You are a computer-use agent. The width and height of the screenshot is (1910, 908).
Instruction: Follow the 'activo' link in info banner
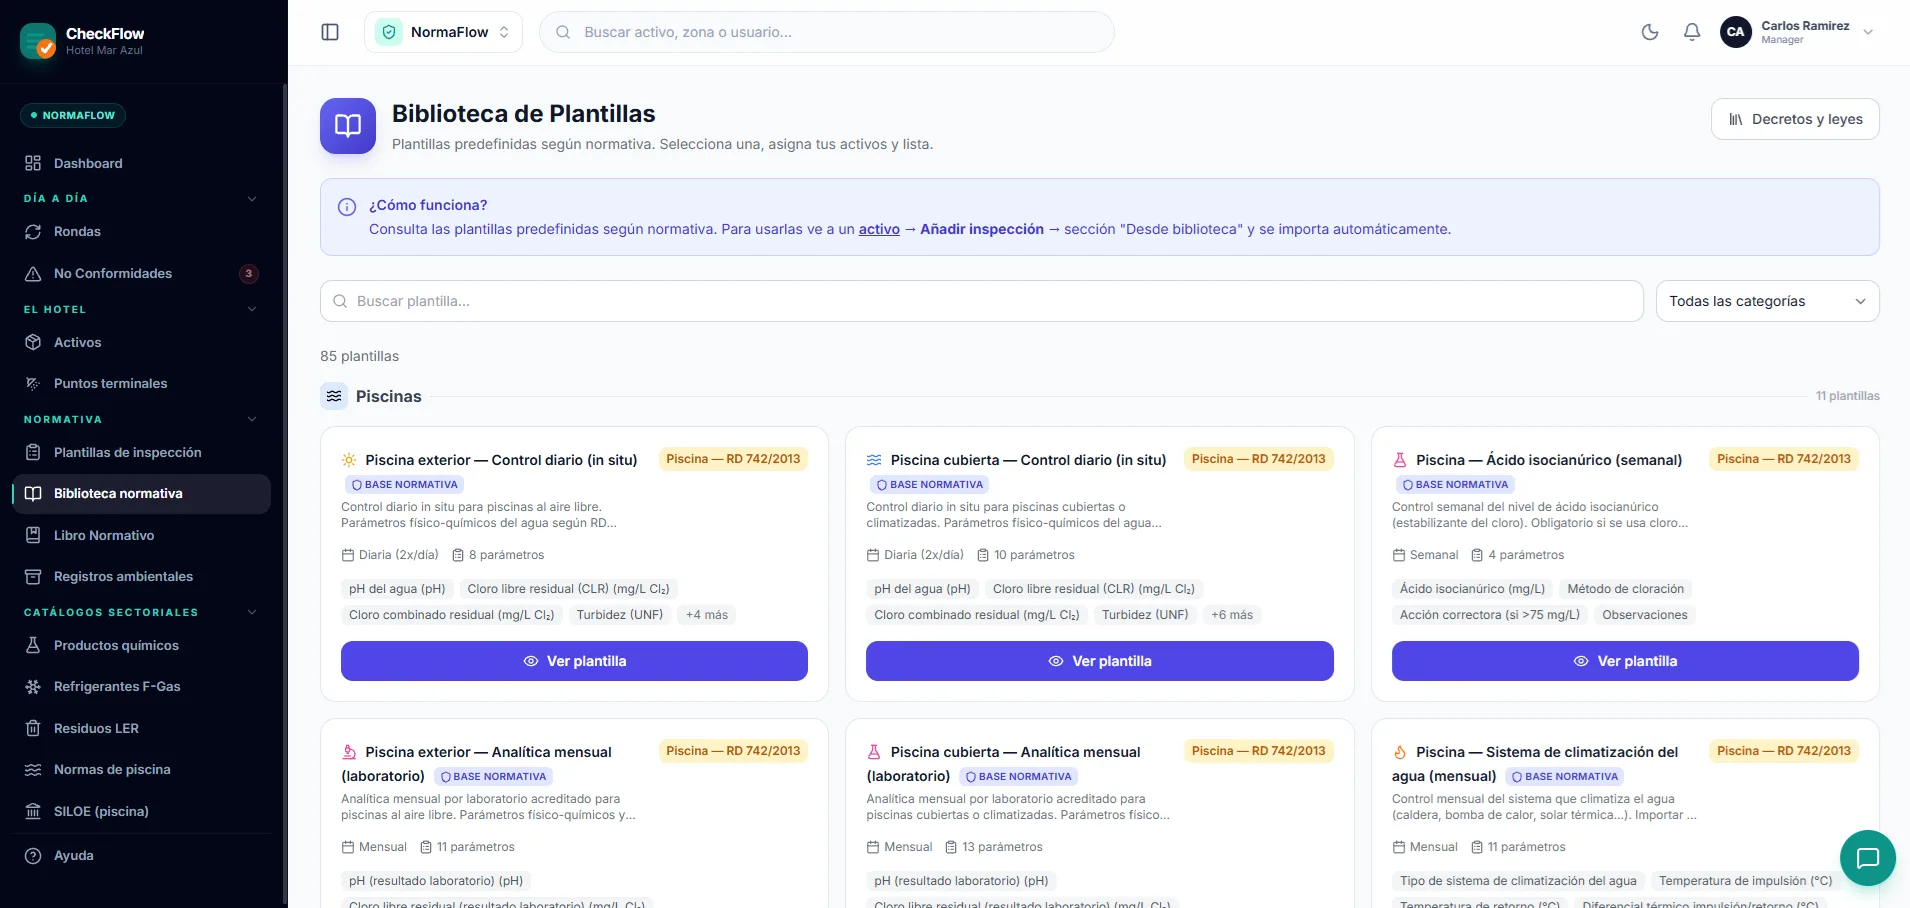pyautogui.click(x=879, y=229)
